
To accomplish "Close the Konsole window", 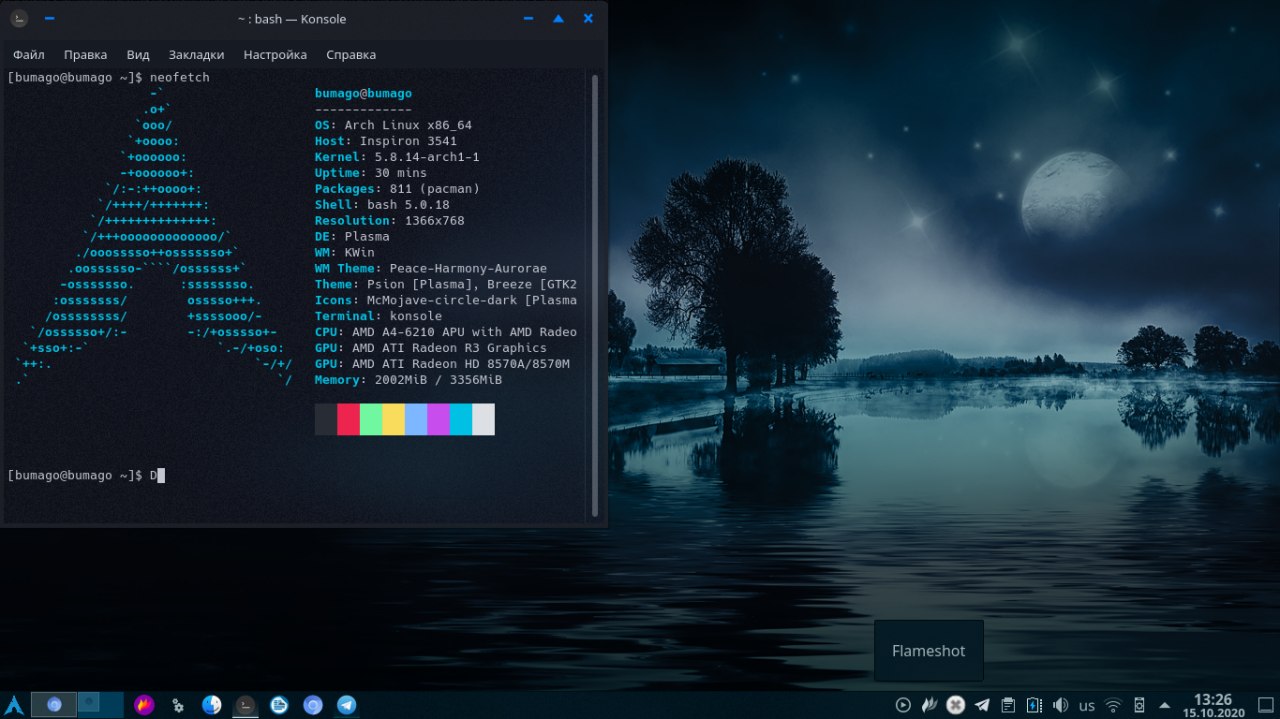I will pos(588,18).
